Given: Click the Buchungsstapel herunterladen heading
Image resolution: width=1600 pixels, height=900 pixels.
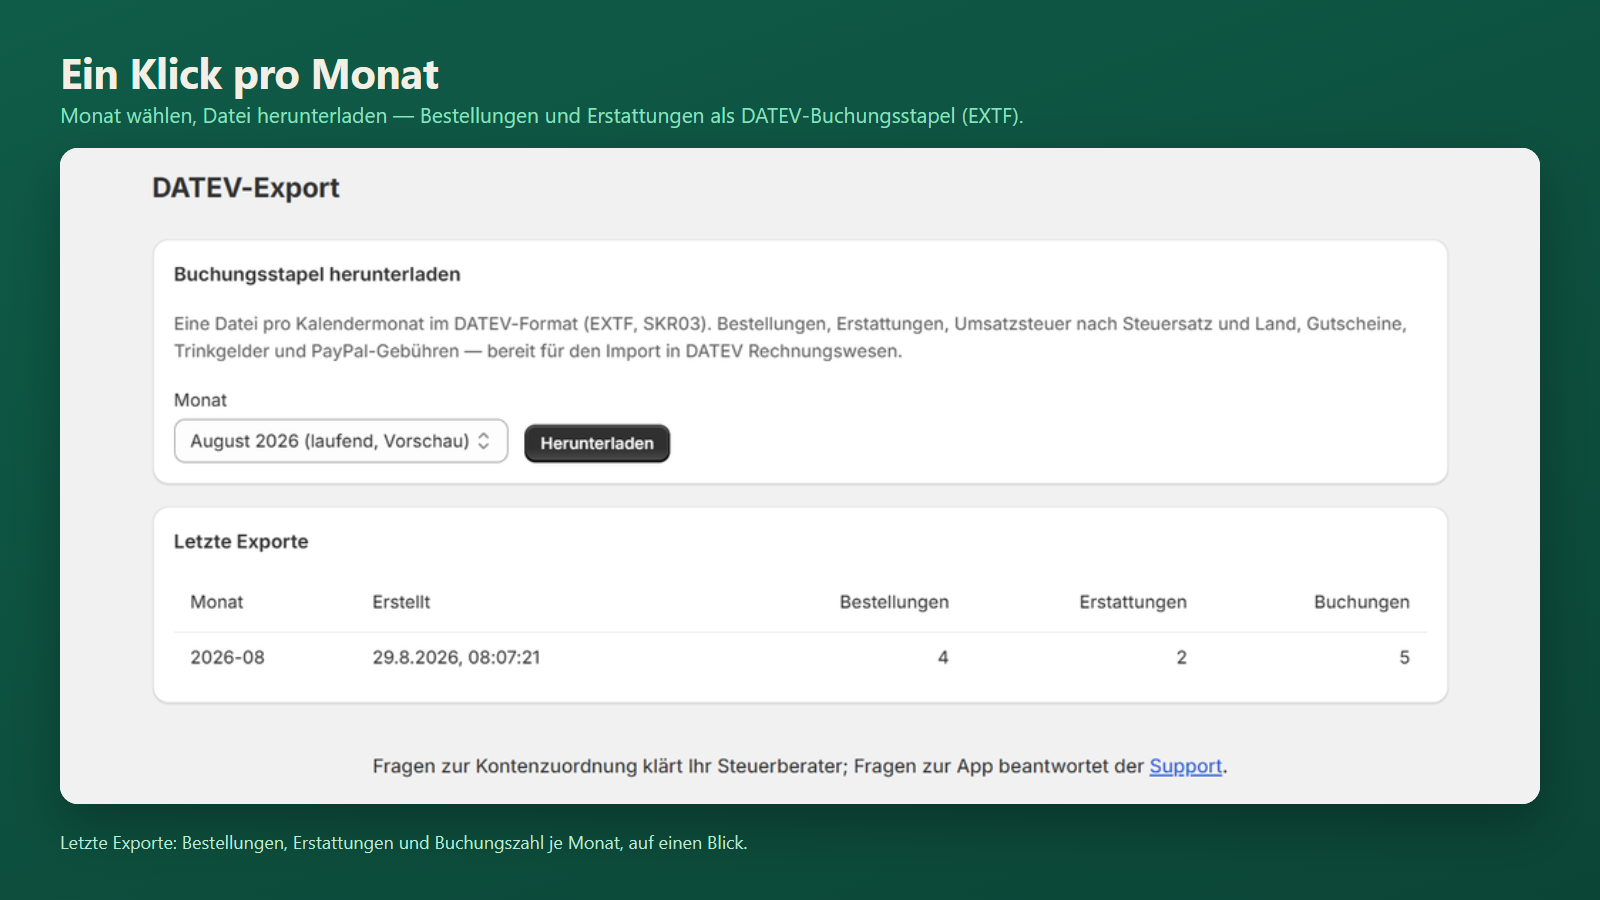Looking at the screenshot, I should (x=317, y=274).
